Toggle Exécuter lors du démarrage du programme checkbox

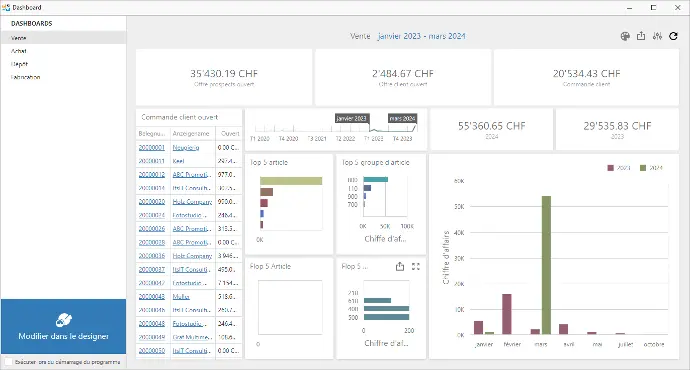[8, 362]
